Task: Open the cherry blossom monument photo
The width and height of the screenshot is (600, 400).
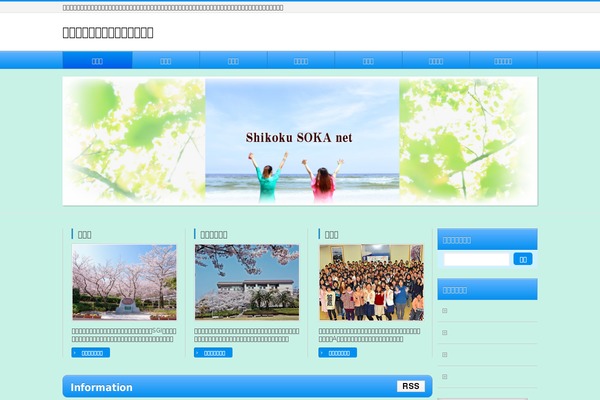Action: coord(124,282)
